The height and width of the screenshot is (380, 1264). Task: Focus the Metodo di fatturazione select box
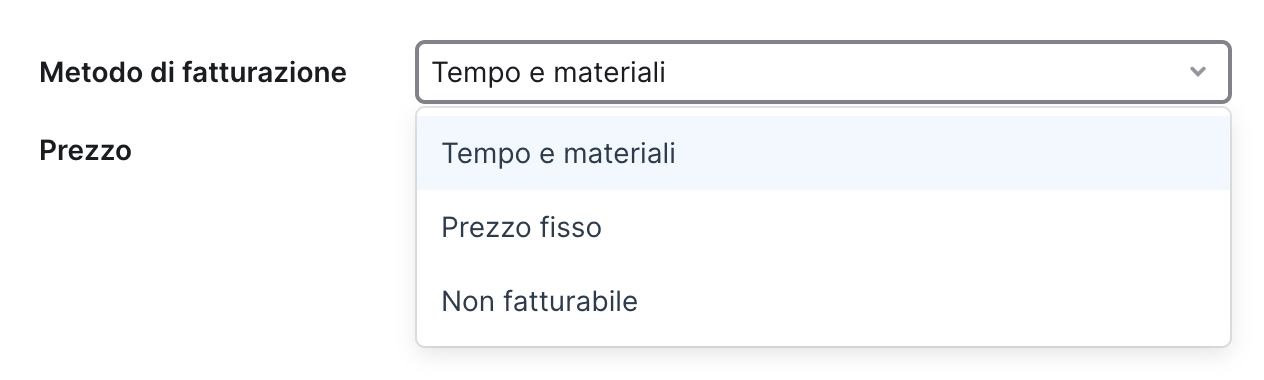tap(823, 72)
